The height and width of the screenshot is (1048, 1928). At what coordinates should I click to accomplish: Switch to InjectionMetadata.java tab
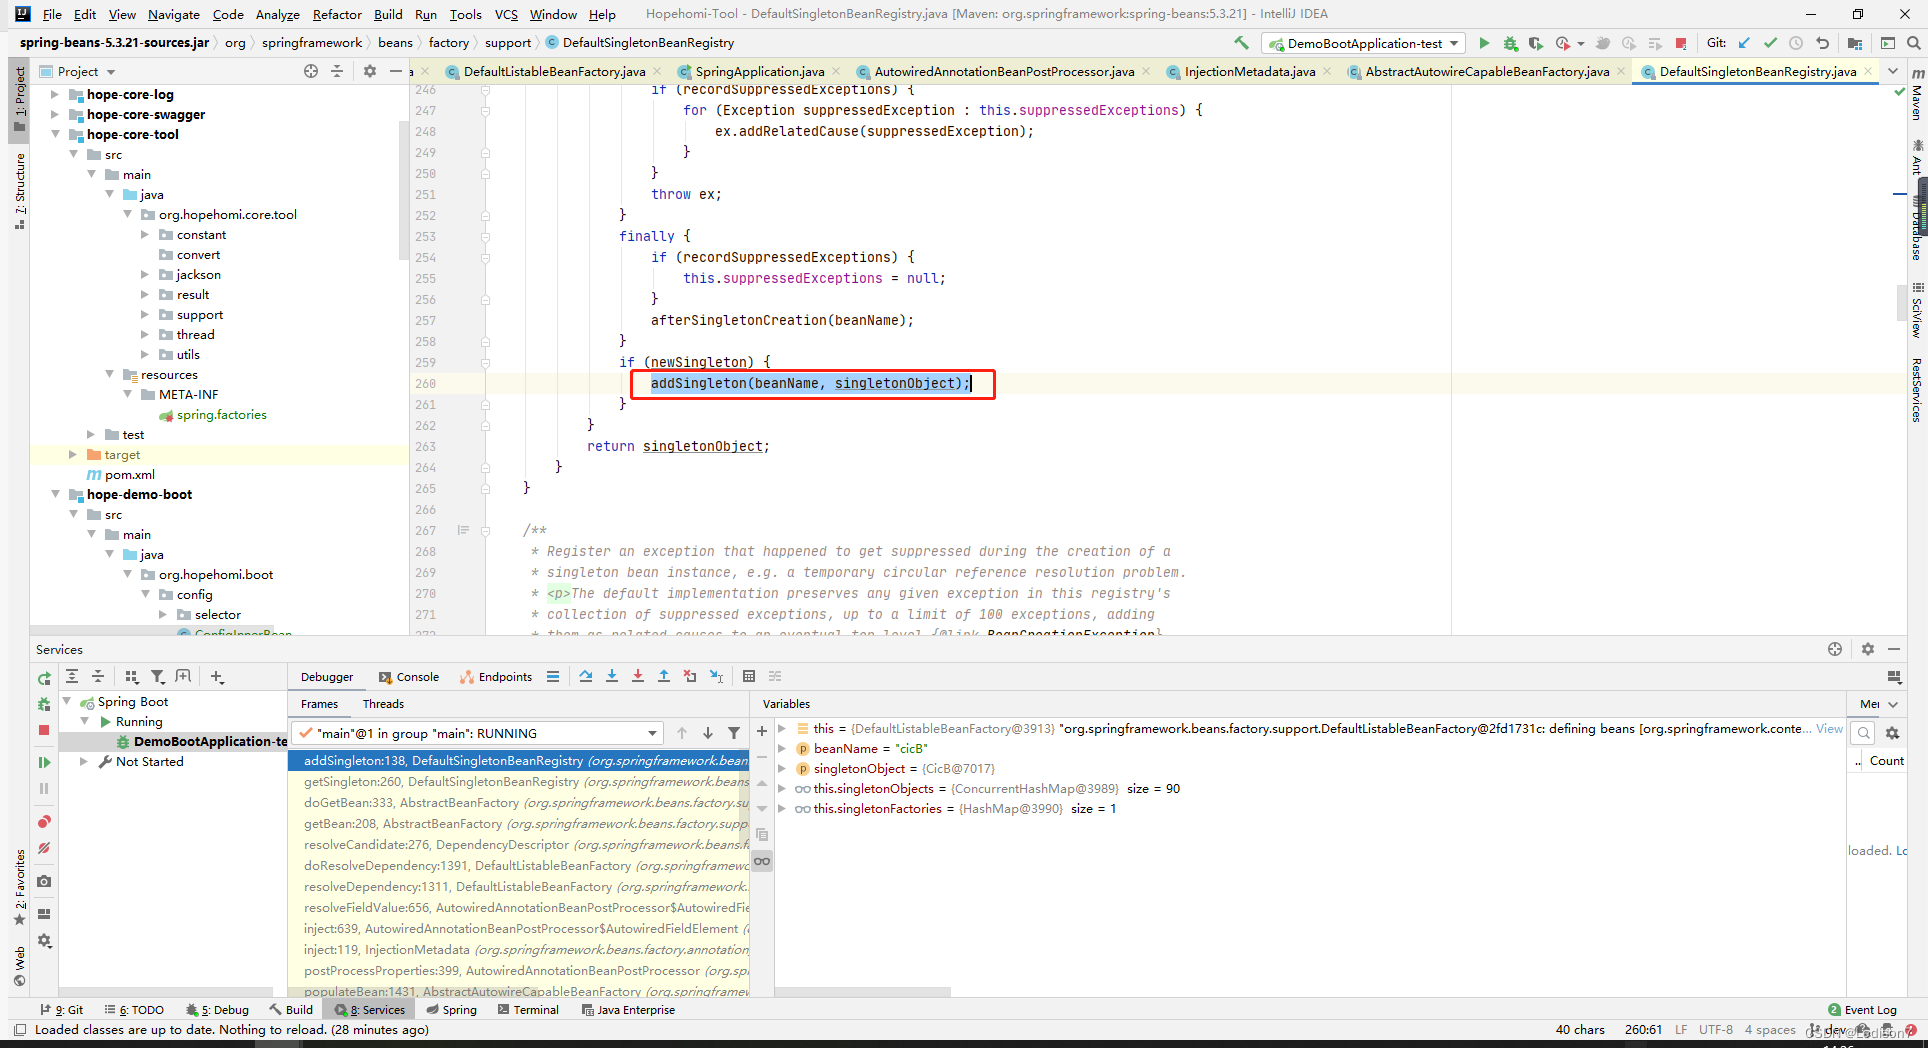pyautogui.click(x=1249, y=71)
